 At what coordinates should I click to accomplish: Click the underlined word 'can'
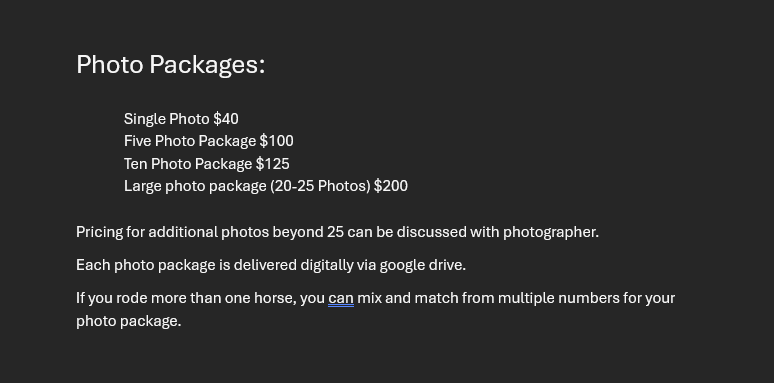341,298
